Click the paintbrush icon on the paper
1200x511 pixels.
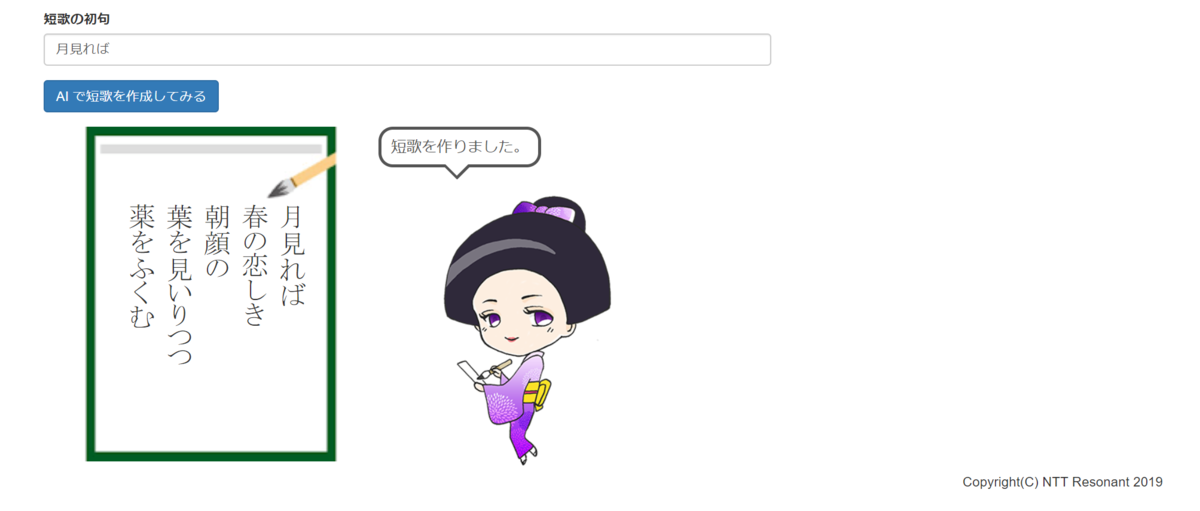pyautogui.click(x=302, y=175)
